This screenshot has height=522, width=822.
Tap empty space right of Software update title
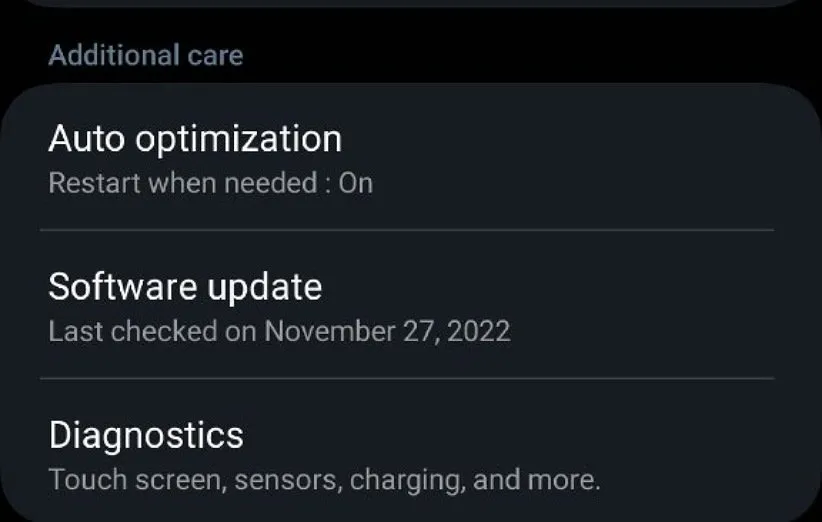(x=560, y=288)
